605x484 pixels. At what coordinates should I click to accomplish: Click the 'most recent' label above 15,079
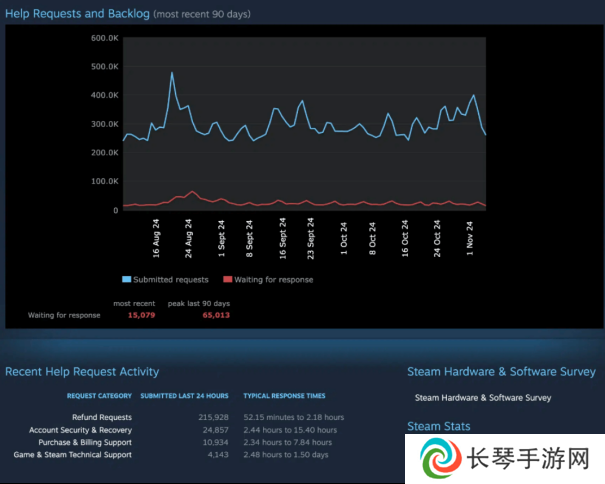point(134,303)
